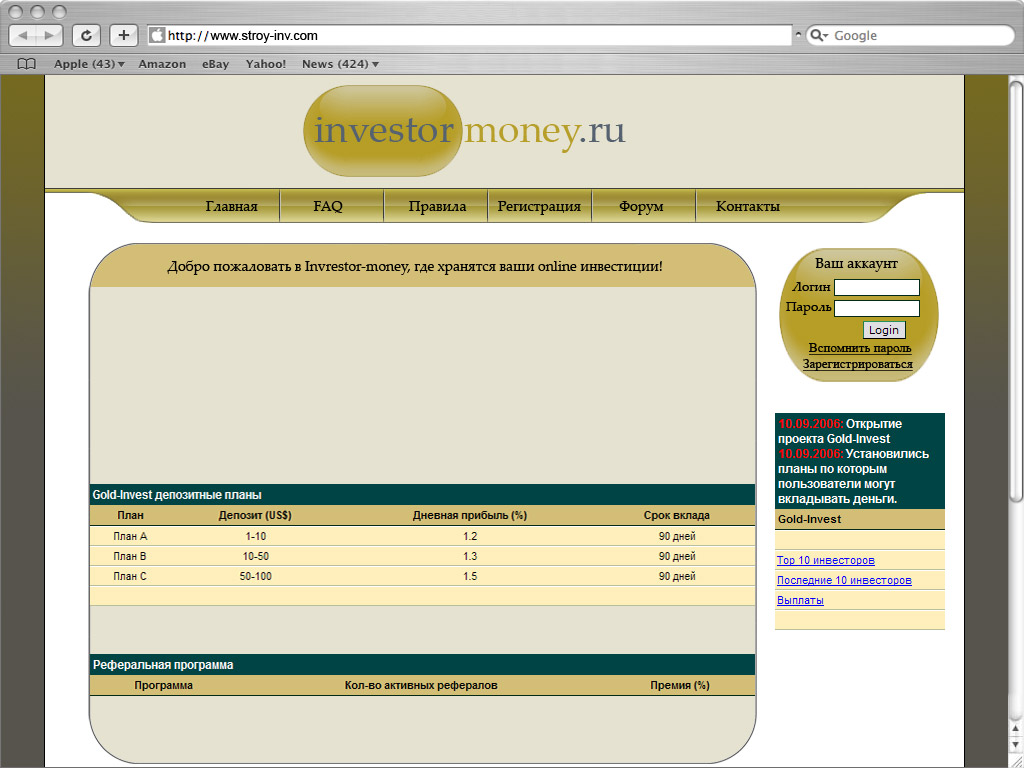Click the Google search magnifier icon
This screenshot has height=768, width=1024.
pyautogui.click(x=815, y=35)
